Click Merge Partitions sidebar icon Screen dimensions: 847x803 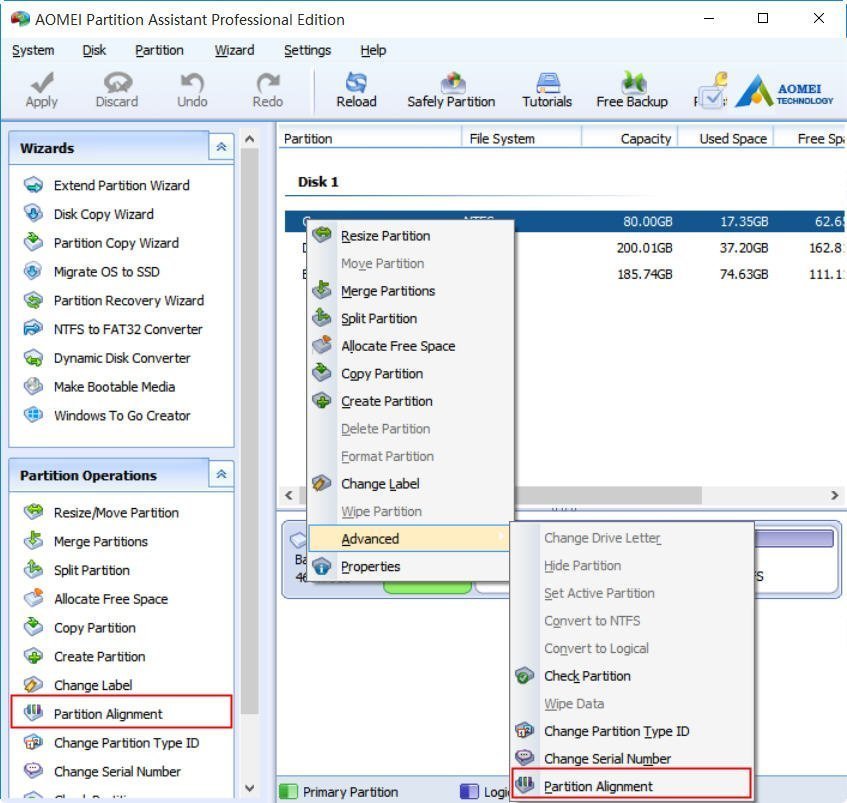click(x=33, y=541)
